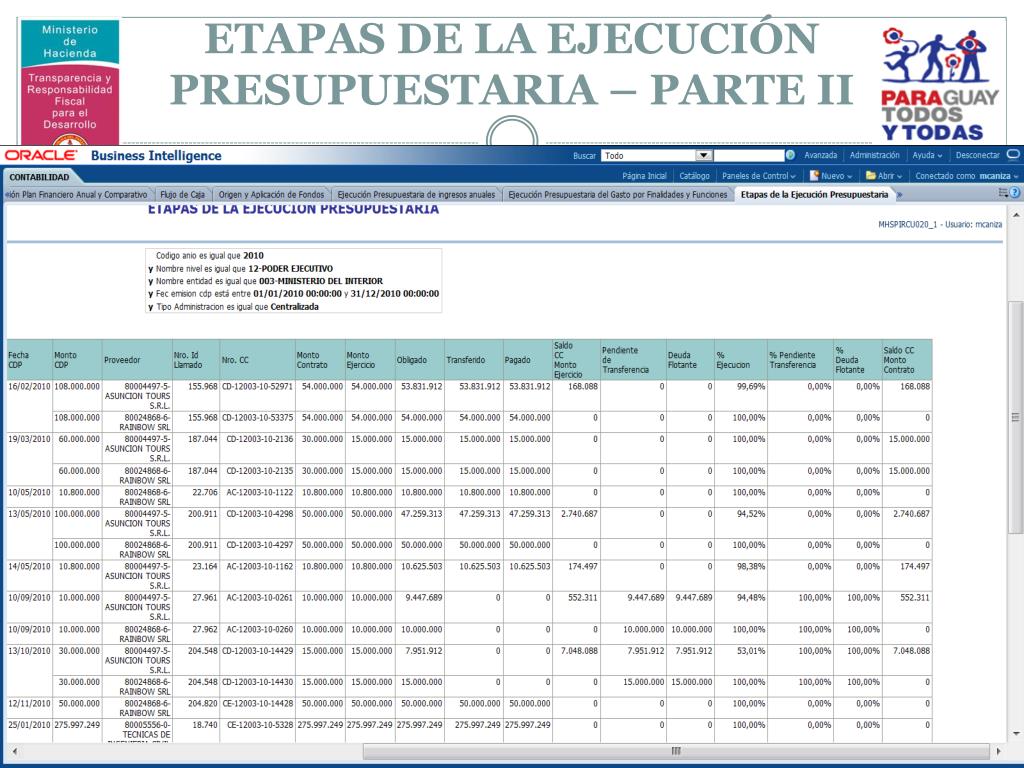Image resolution: width=1024 pixels, height=768 pixels.
Task: Click the date cell 13/05/2010
Action: coord(29,514)
